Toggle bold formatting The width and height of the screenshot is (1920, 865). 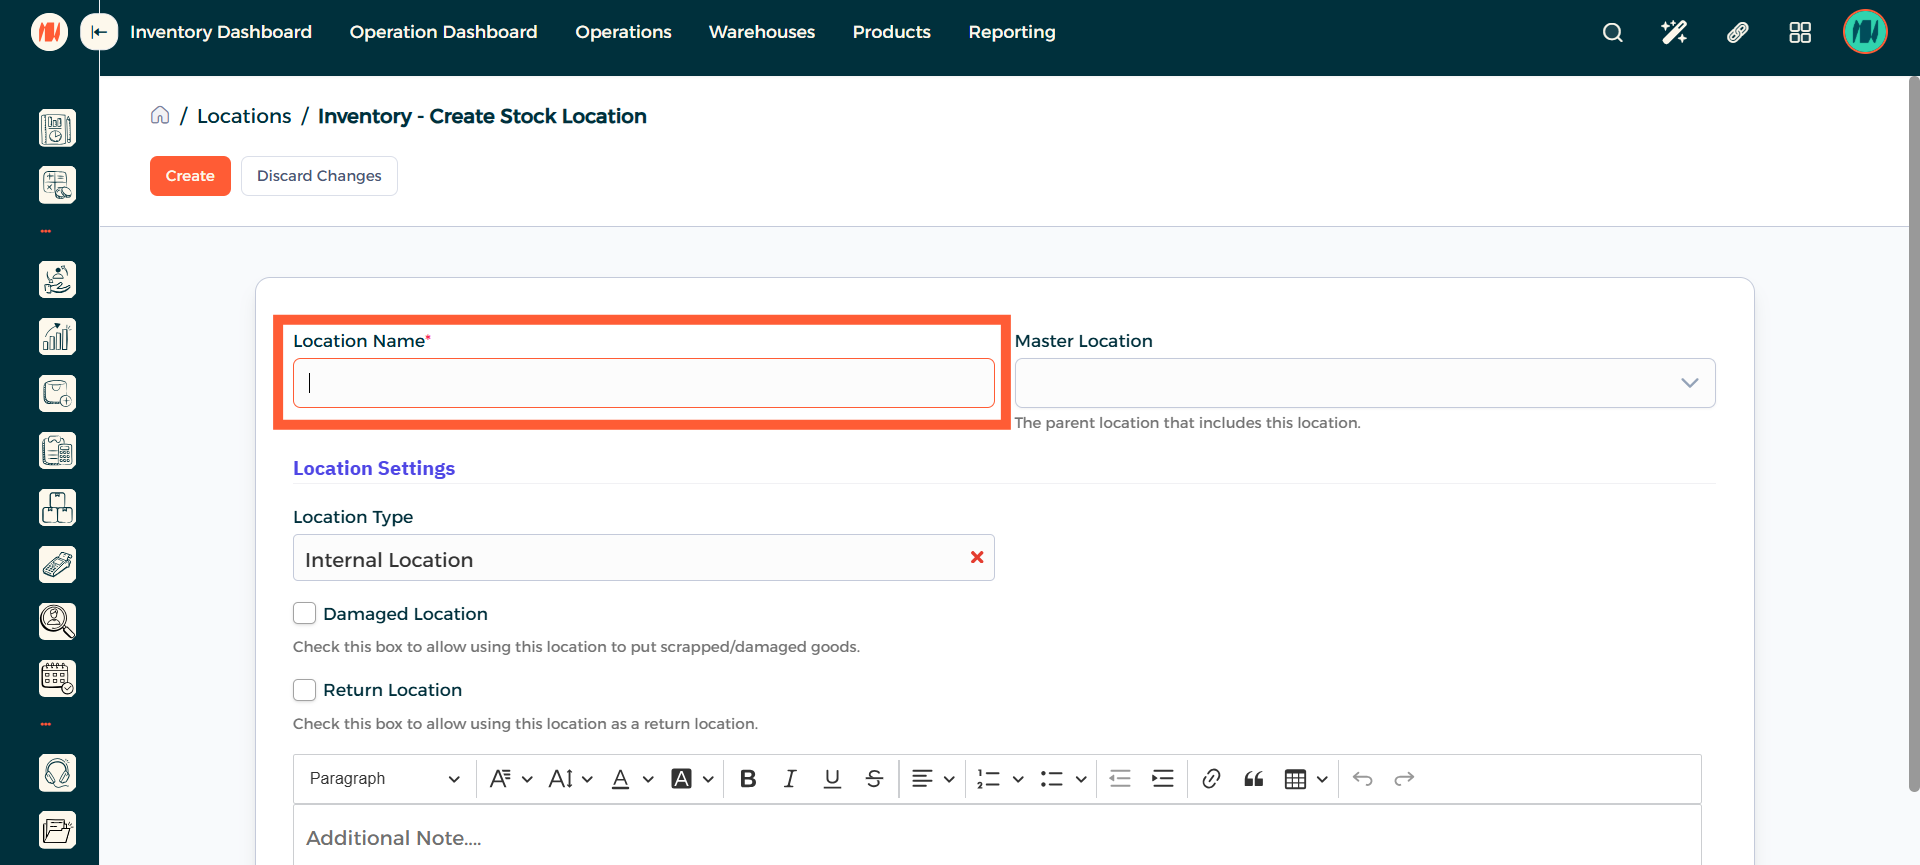(747, 779)
